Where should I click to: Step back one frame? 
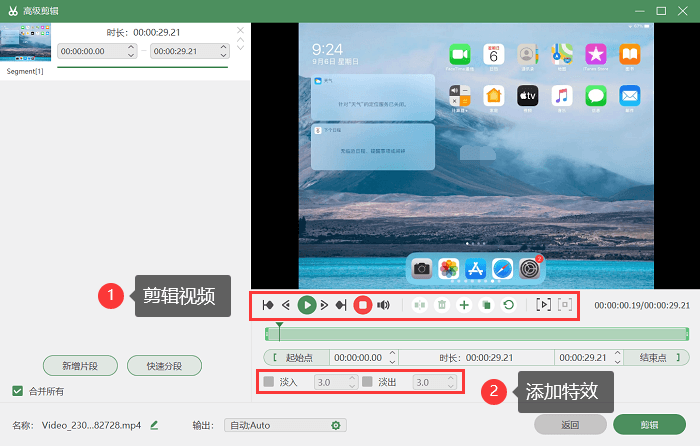tap(286, 305)
